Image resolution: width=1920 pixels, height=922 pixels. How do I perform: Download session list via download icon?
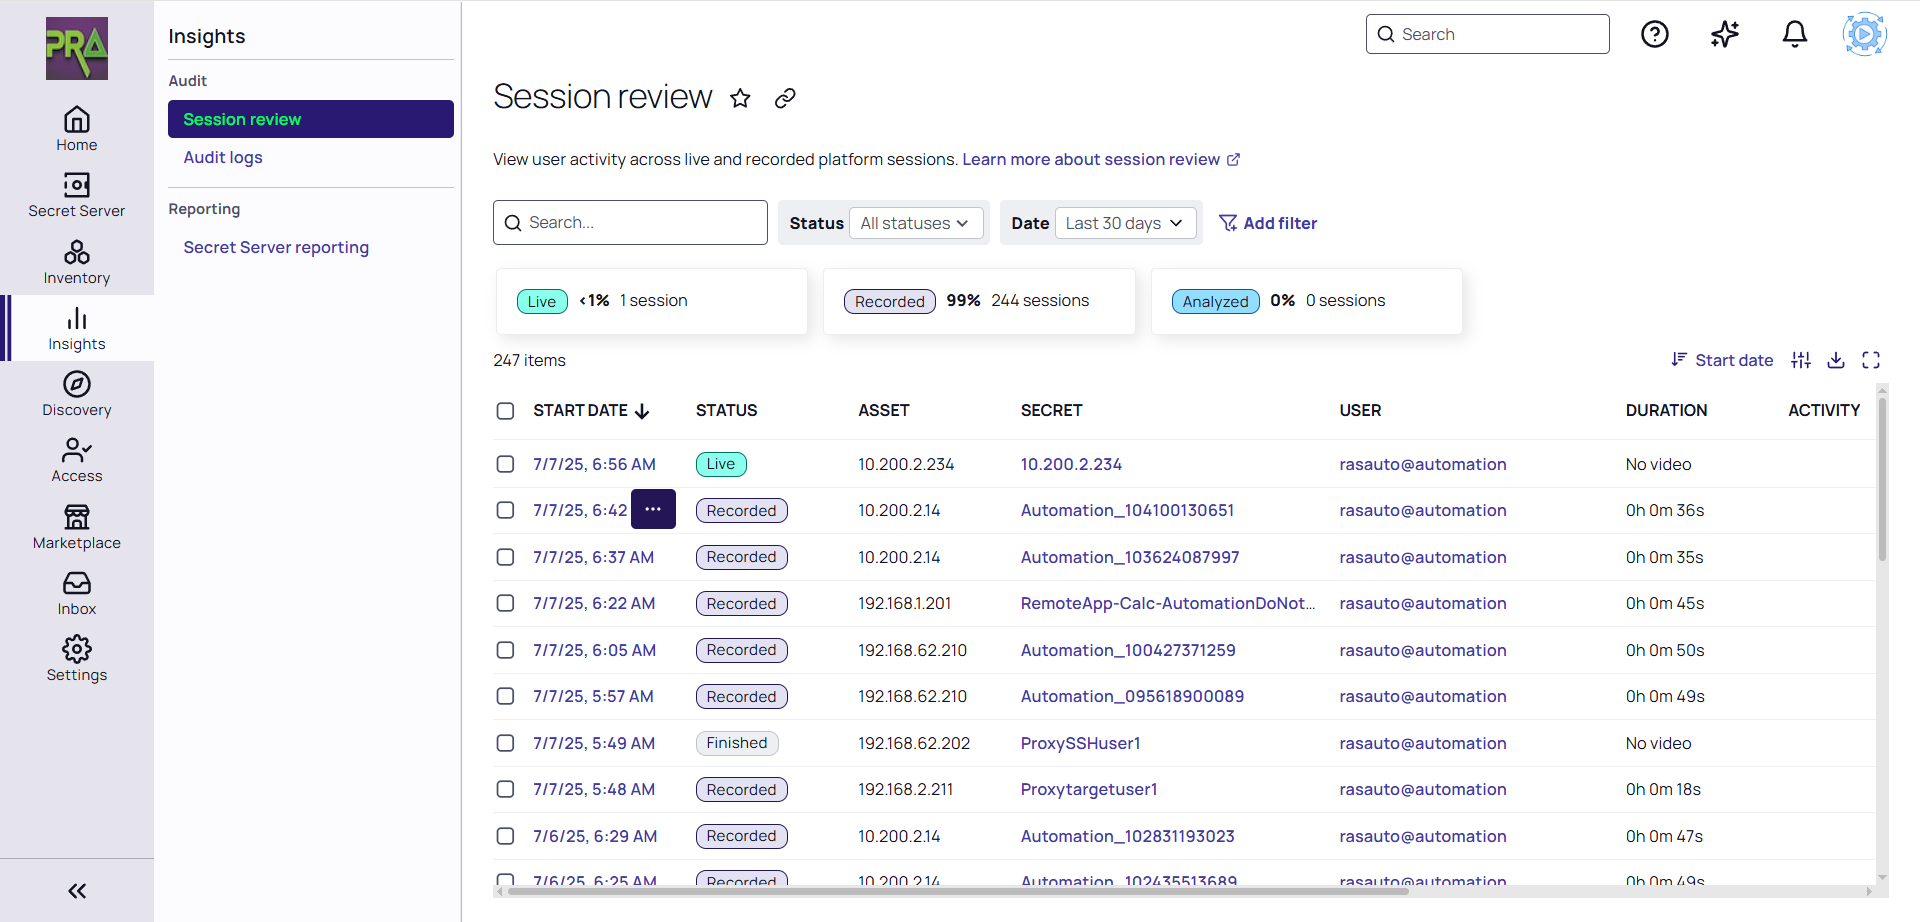pos(1836,360)
